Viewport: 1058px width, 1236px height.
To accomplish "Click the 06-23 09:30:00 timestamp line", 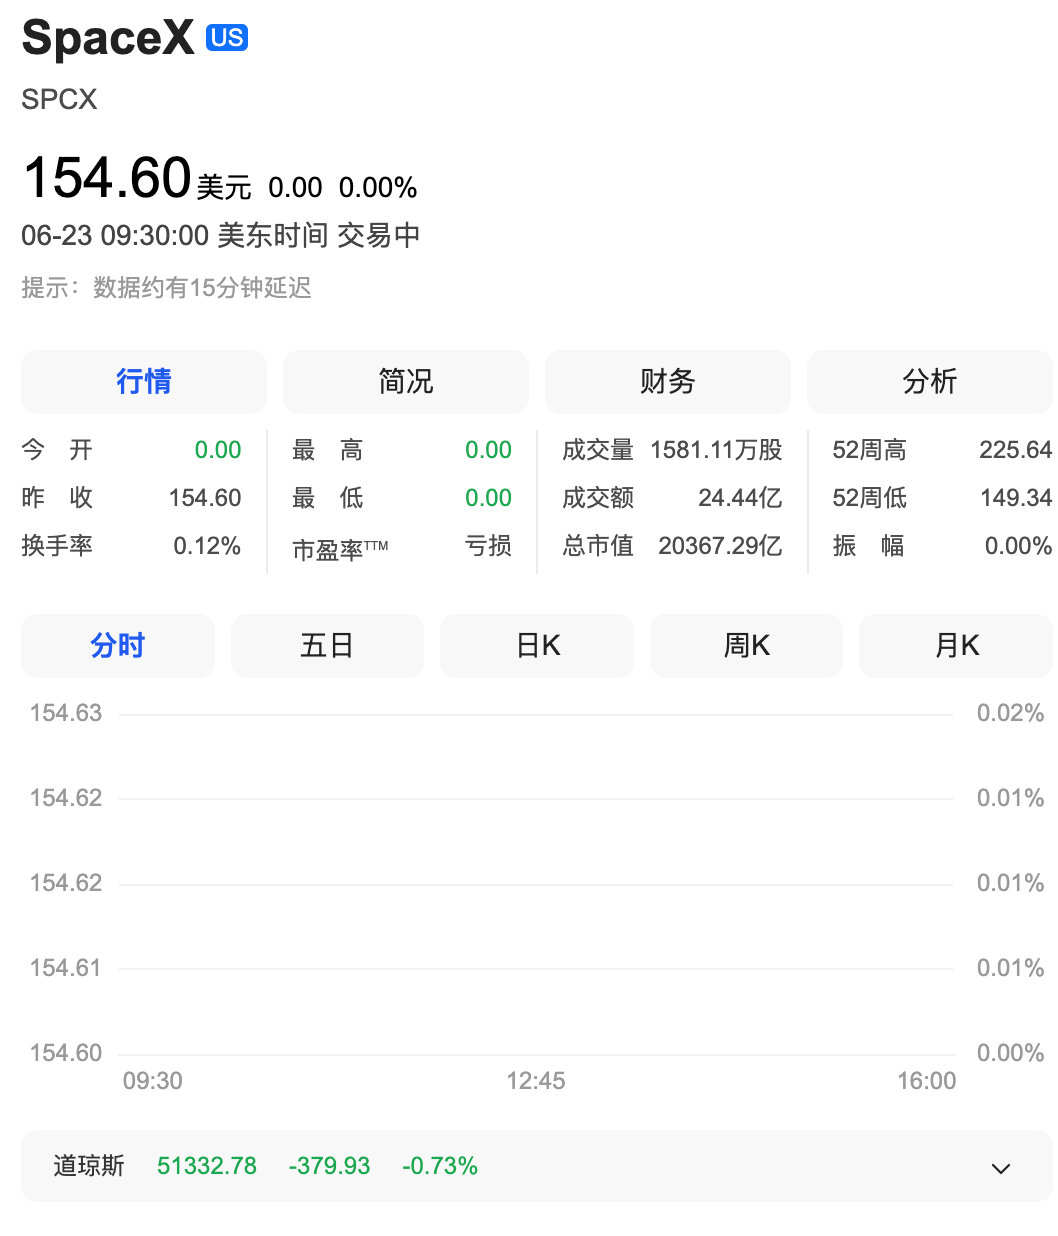I will pos(221,236).
